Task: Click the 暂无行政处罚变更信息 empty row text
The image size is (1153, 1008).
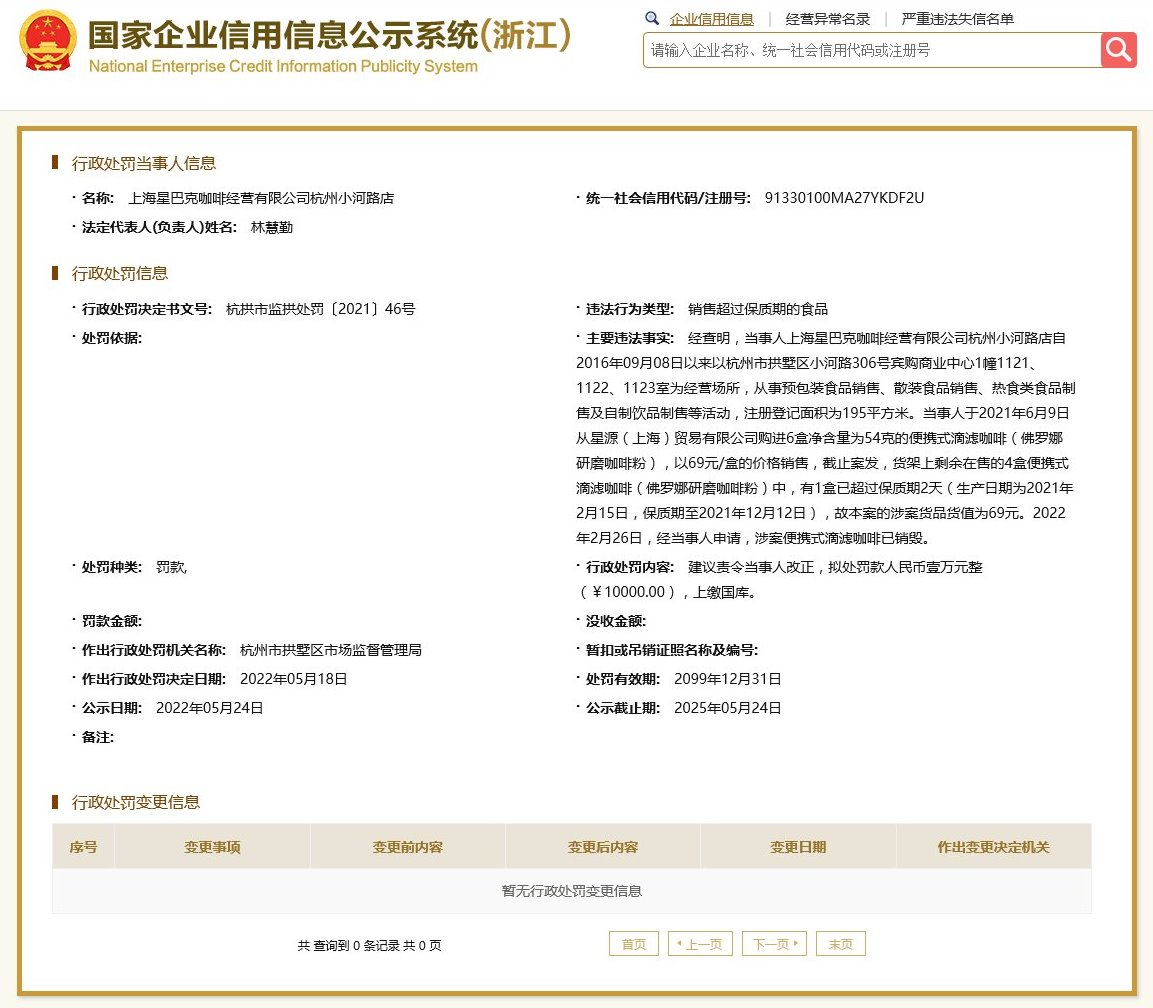Action: 571,891
